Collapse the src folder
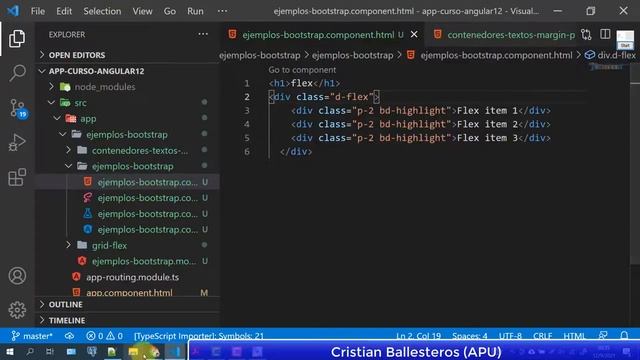Viewport: 640px width, 360px height. tap(80, 103)
